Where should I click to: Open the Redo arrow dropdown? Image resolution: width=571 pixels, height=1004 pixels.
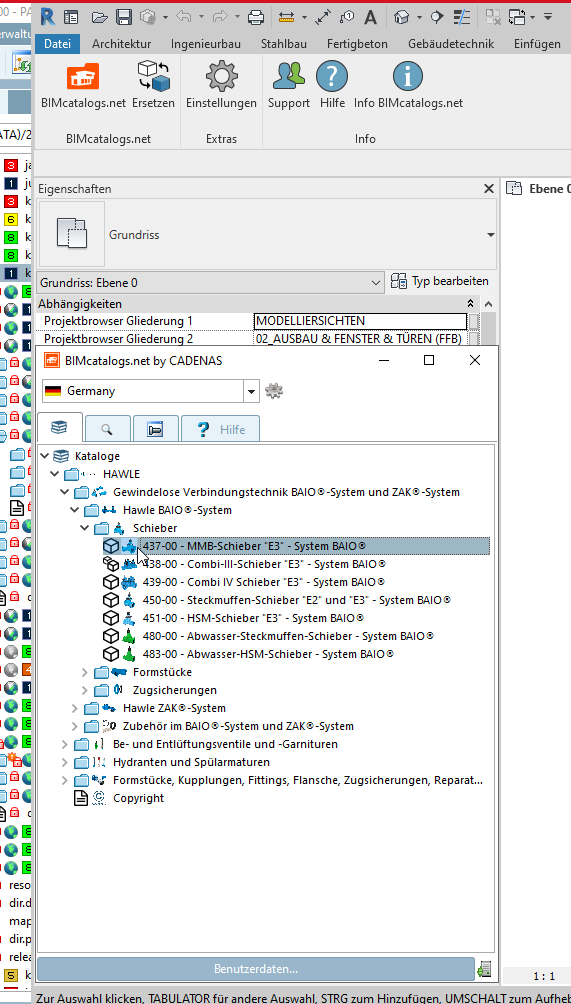(x=237, y=17)
